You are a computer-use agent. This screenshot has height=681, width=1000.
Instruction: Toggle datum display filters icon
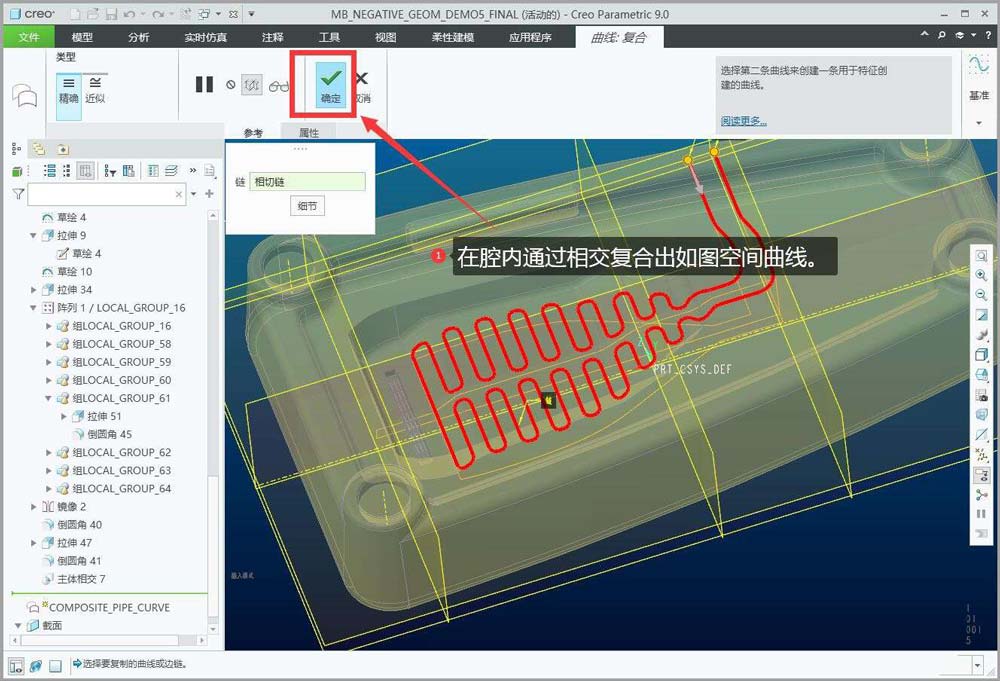point(982,455)
